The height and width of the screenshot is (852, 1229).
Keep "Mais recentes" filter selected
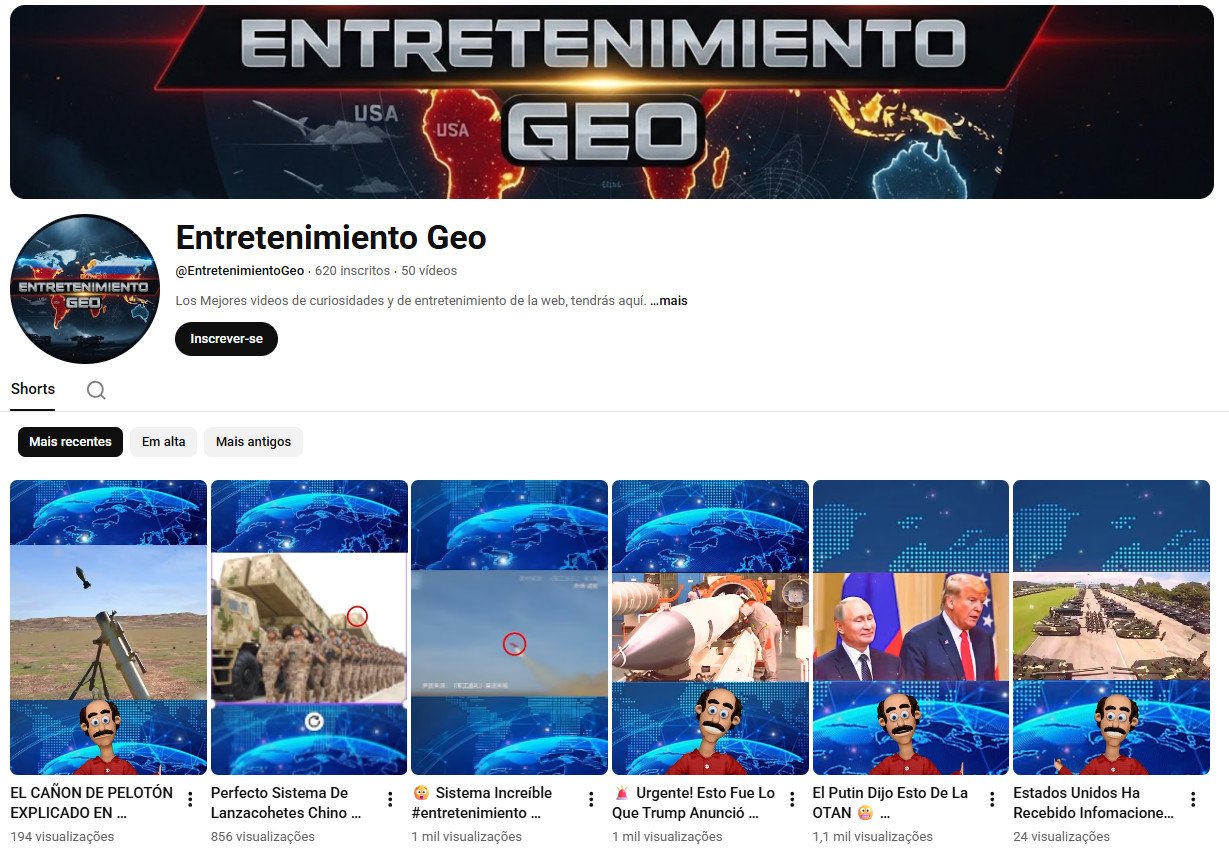(x=70, y=441)
